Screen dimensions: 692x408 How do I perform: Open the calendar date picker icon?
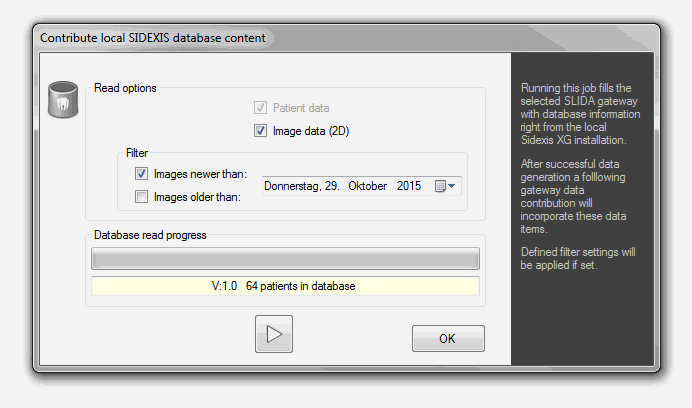(x=440, y=186)
